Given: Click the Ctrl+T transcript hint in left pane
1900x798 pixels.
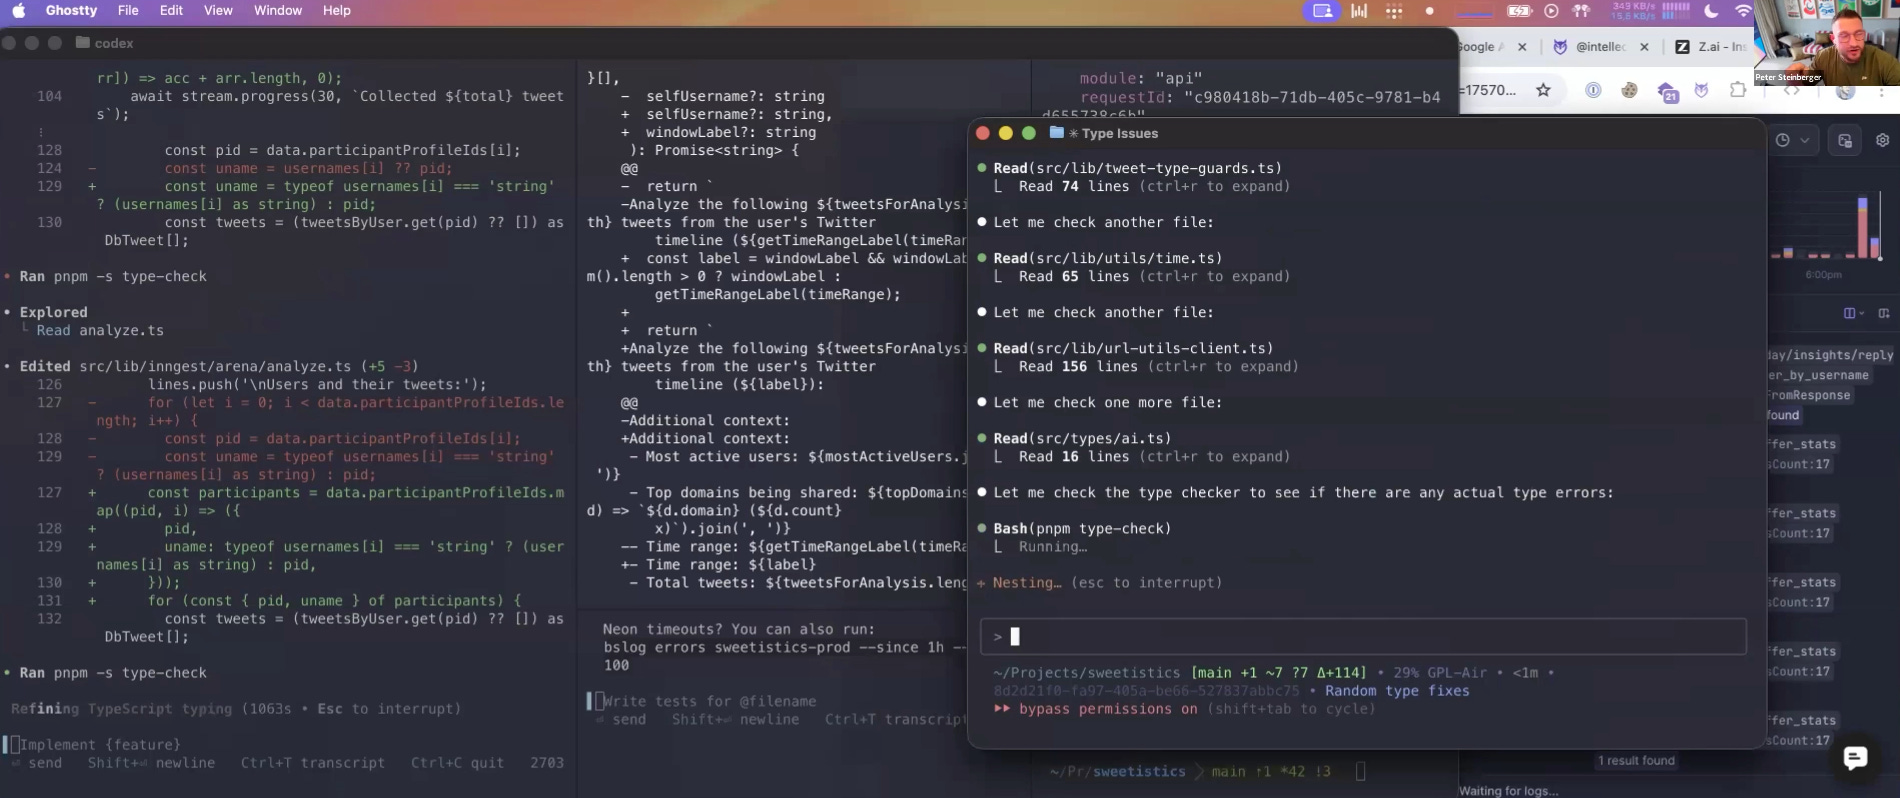Looking at the screenshot, I should [x=312, y=763].
